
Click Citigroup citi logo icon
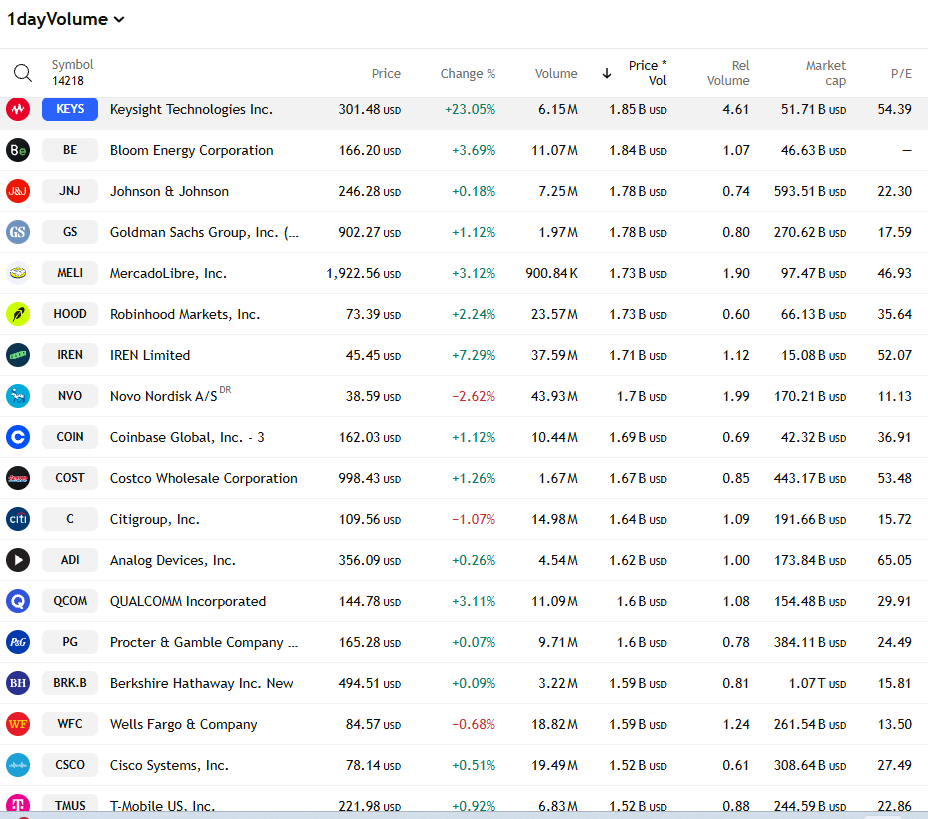tap(18, 519)
